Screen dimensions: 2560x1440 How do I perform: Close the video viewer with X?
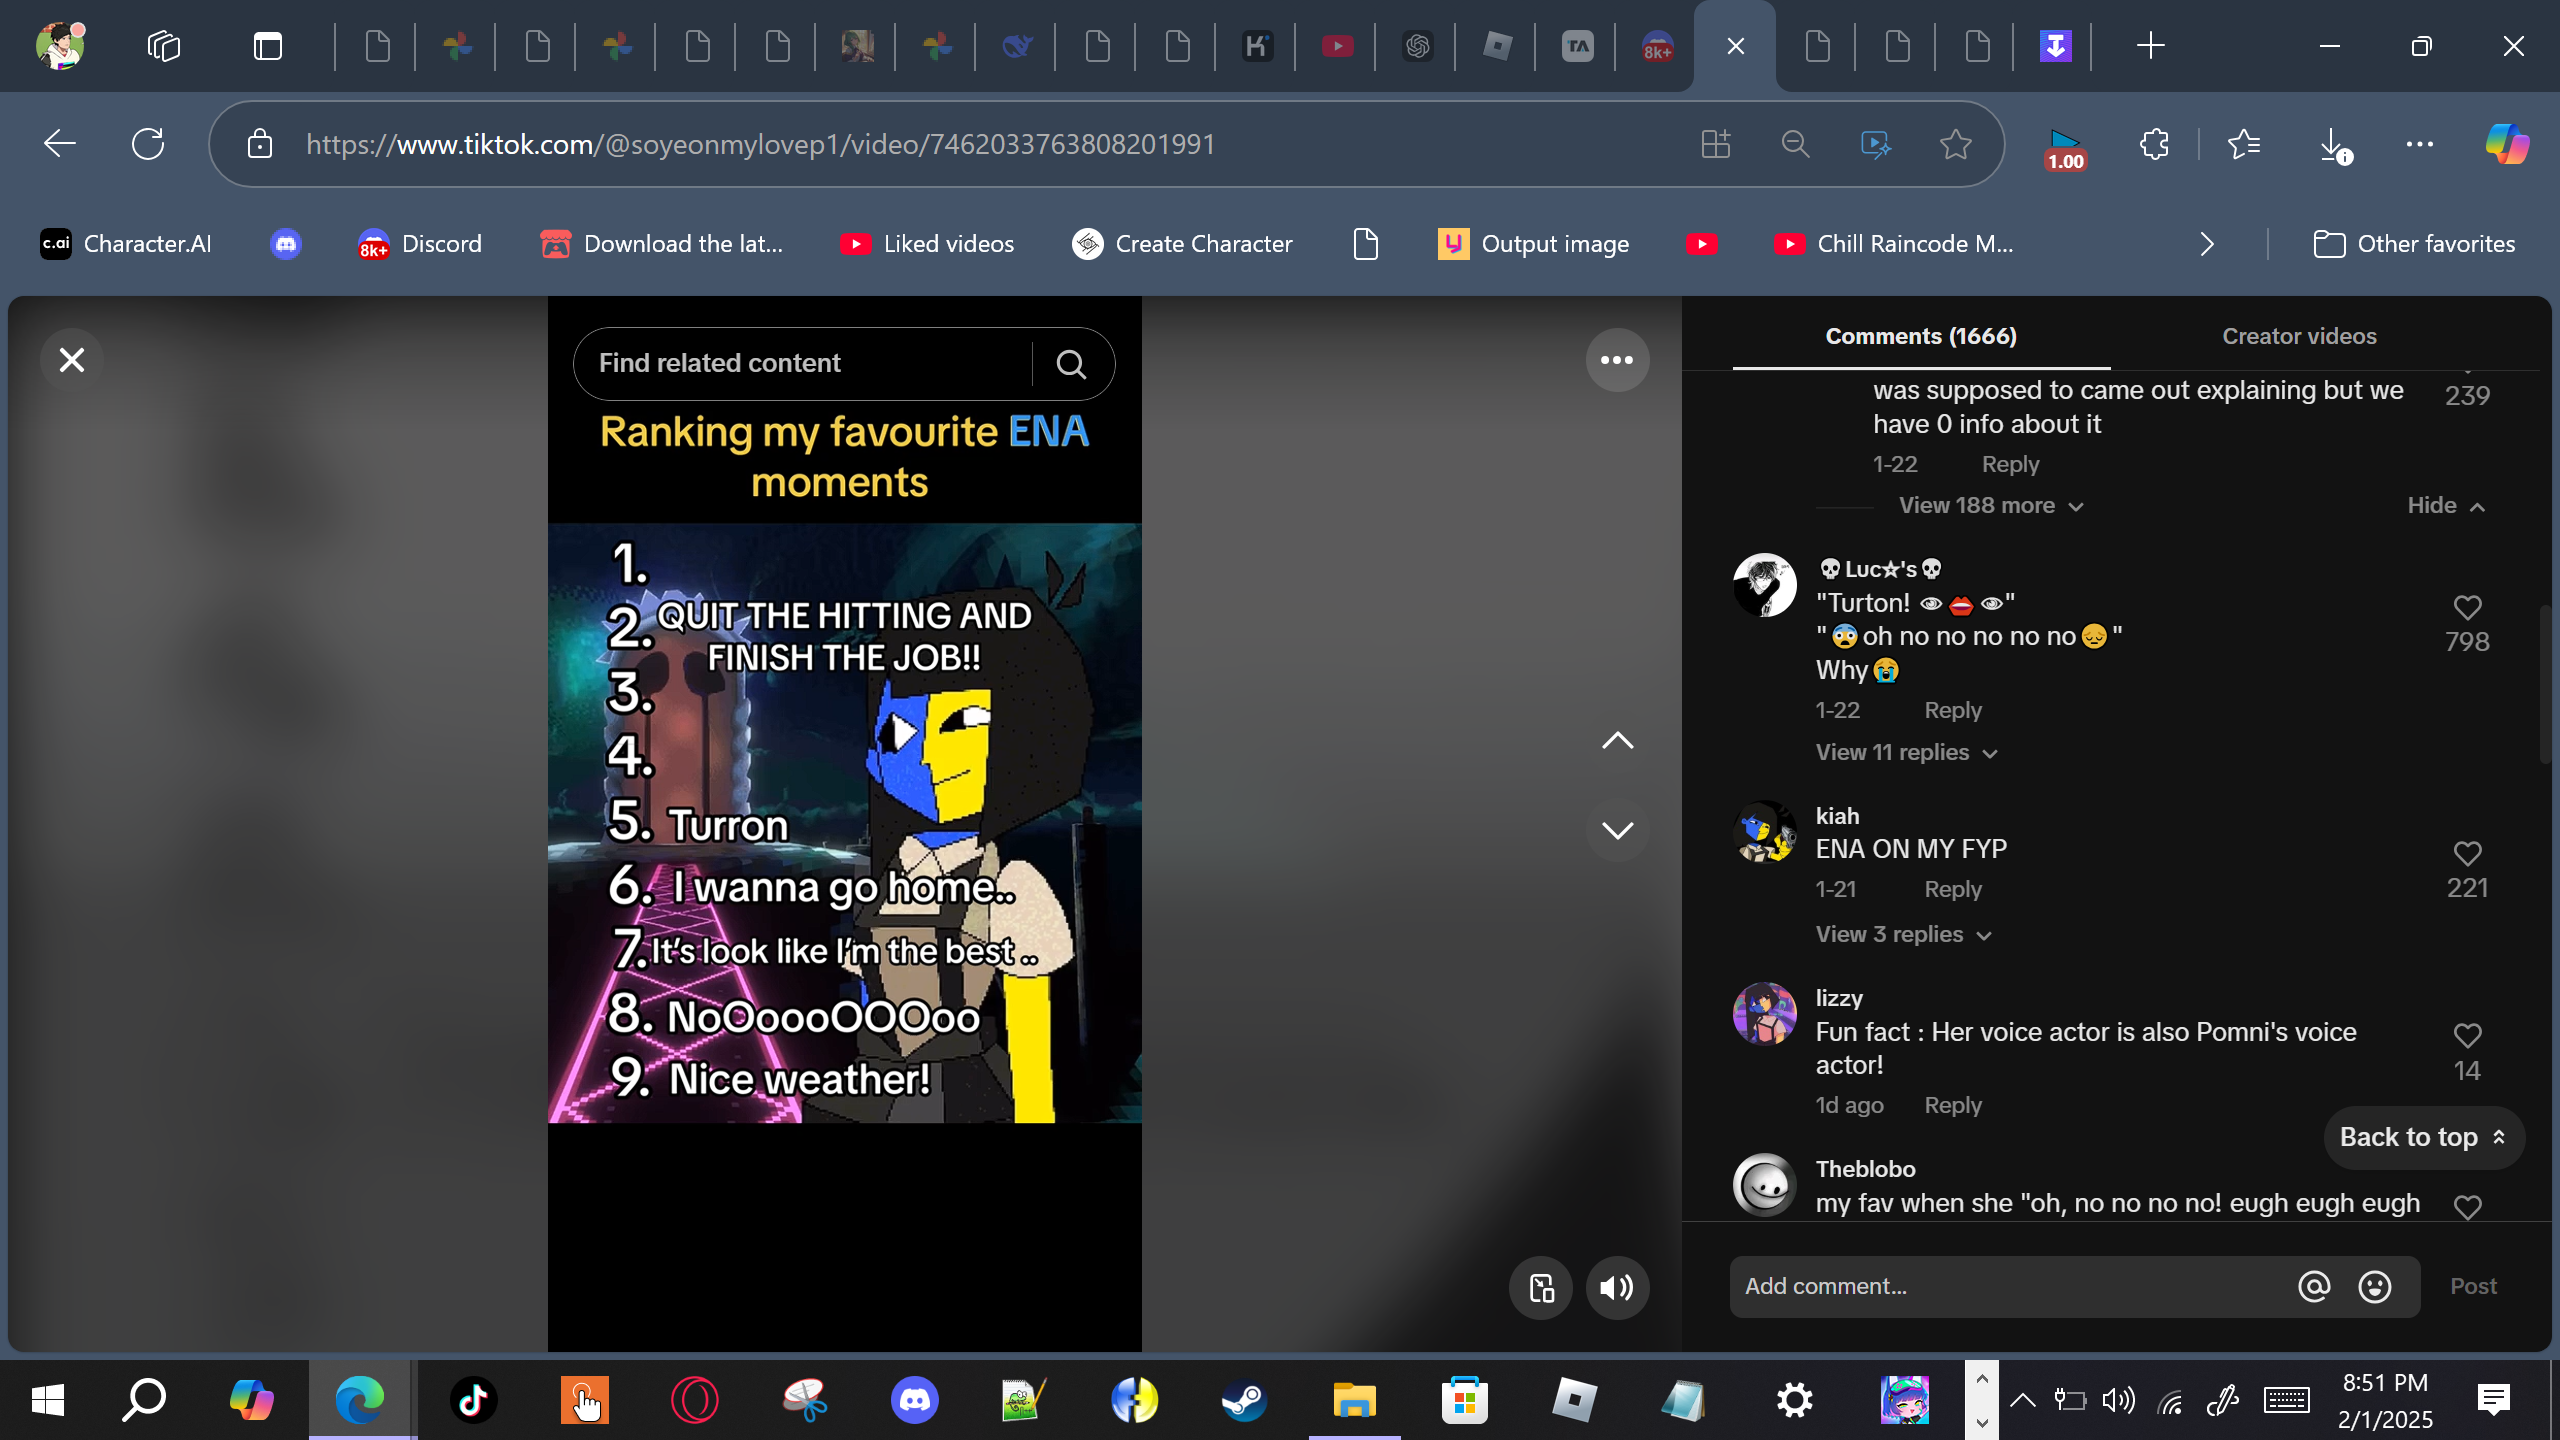[x=72, y=360]
